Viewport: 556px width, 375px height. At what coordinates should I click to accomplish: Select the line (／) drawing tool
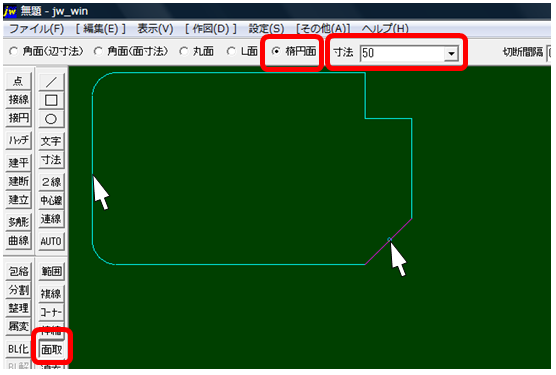[x=51, y=82]
